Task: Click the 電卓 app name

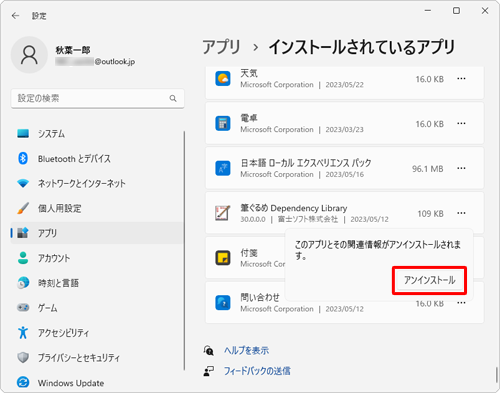Action: (x=249, y=118)
